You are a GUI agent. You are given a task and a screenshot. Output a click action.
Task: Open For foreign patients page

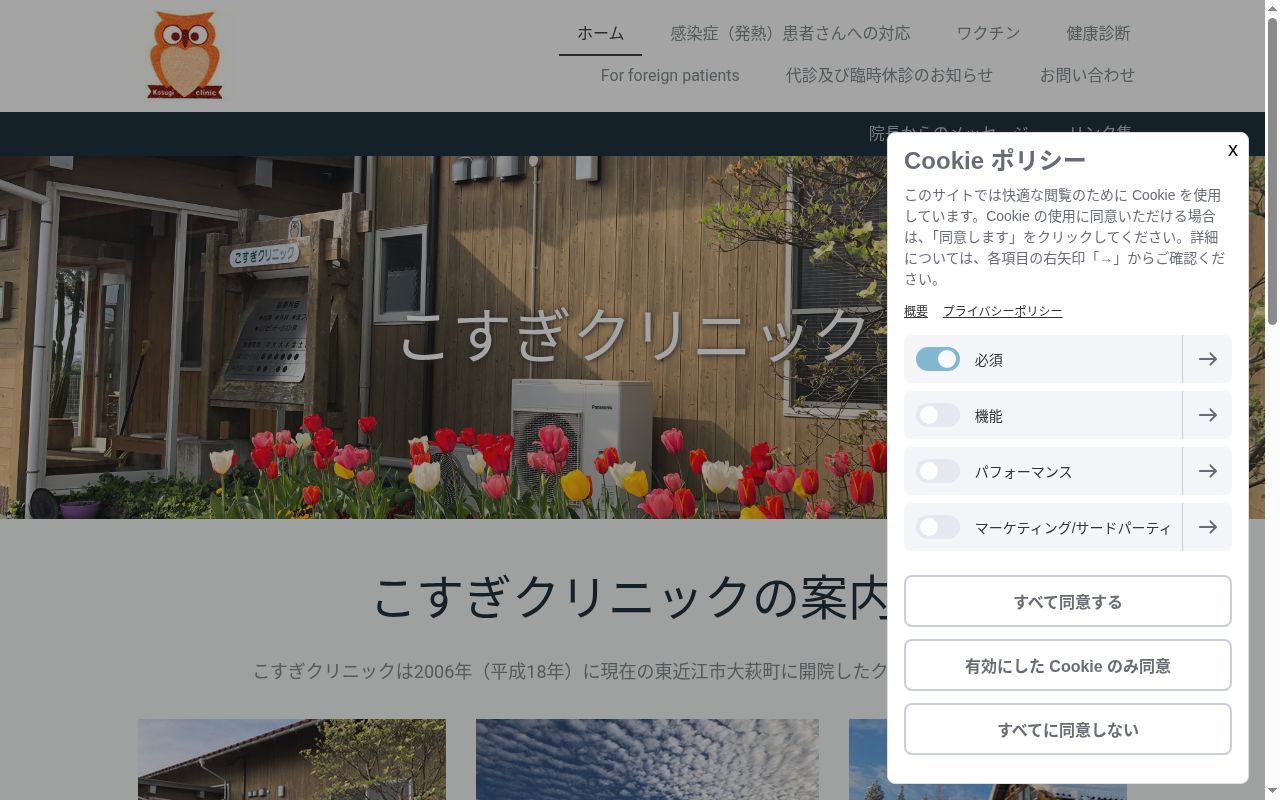click(x=670, y=75)
